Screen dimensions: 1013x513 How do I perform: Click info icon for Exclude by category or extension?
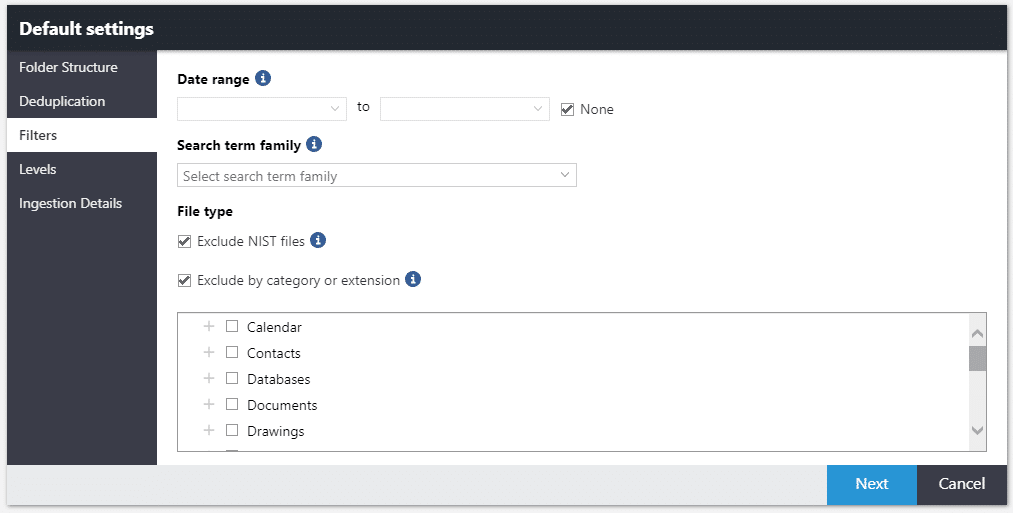[413, 280]
